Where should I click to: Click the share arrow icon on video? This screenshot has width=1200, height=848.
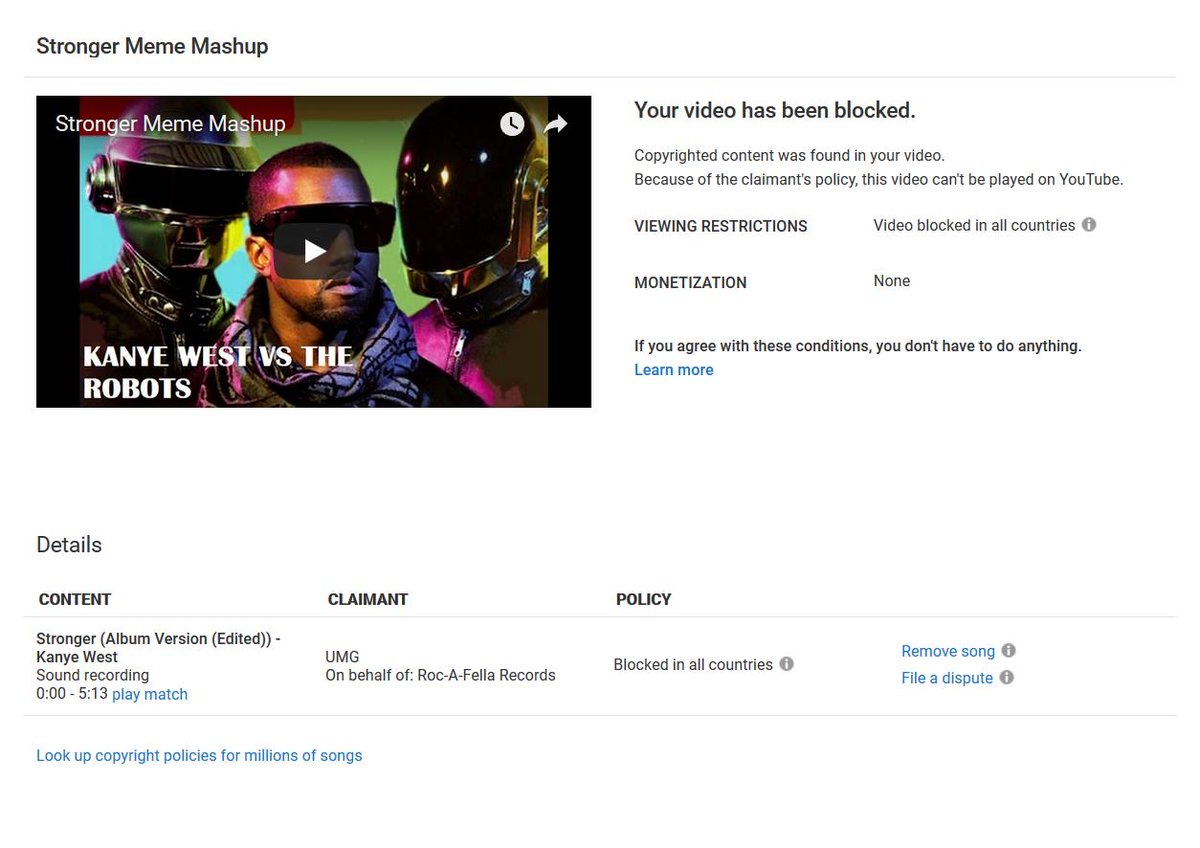[556, 124]
